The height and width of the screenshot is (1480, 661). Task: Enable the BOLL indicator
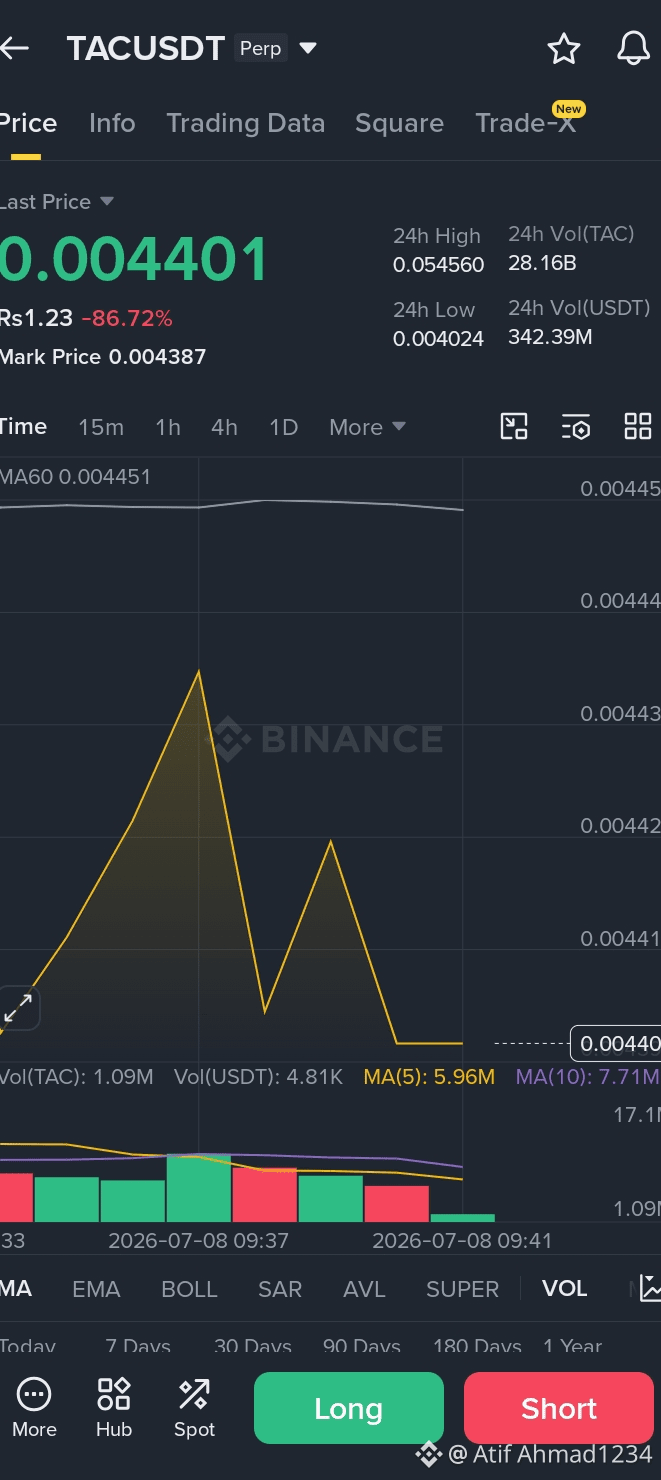pos(189,1289)
